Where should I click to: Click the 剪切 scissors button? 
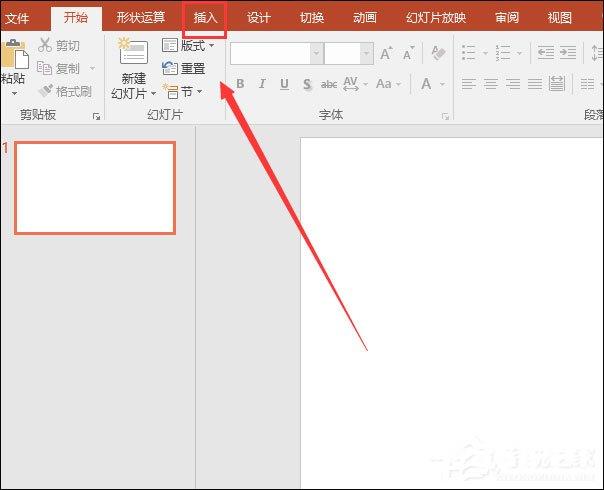tap(59, 45)
